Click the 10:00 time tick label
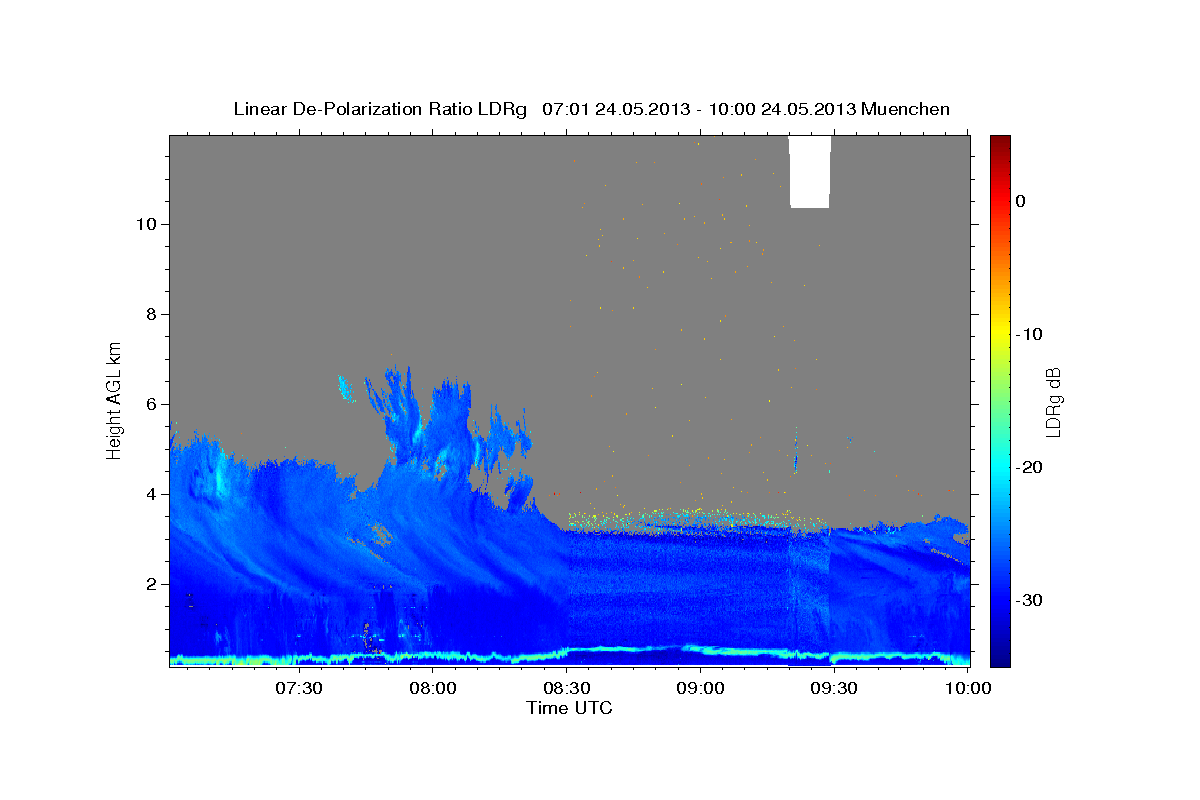This screenshot has height=800, width=1200. click(967, 688)
